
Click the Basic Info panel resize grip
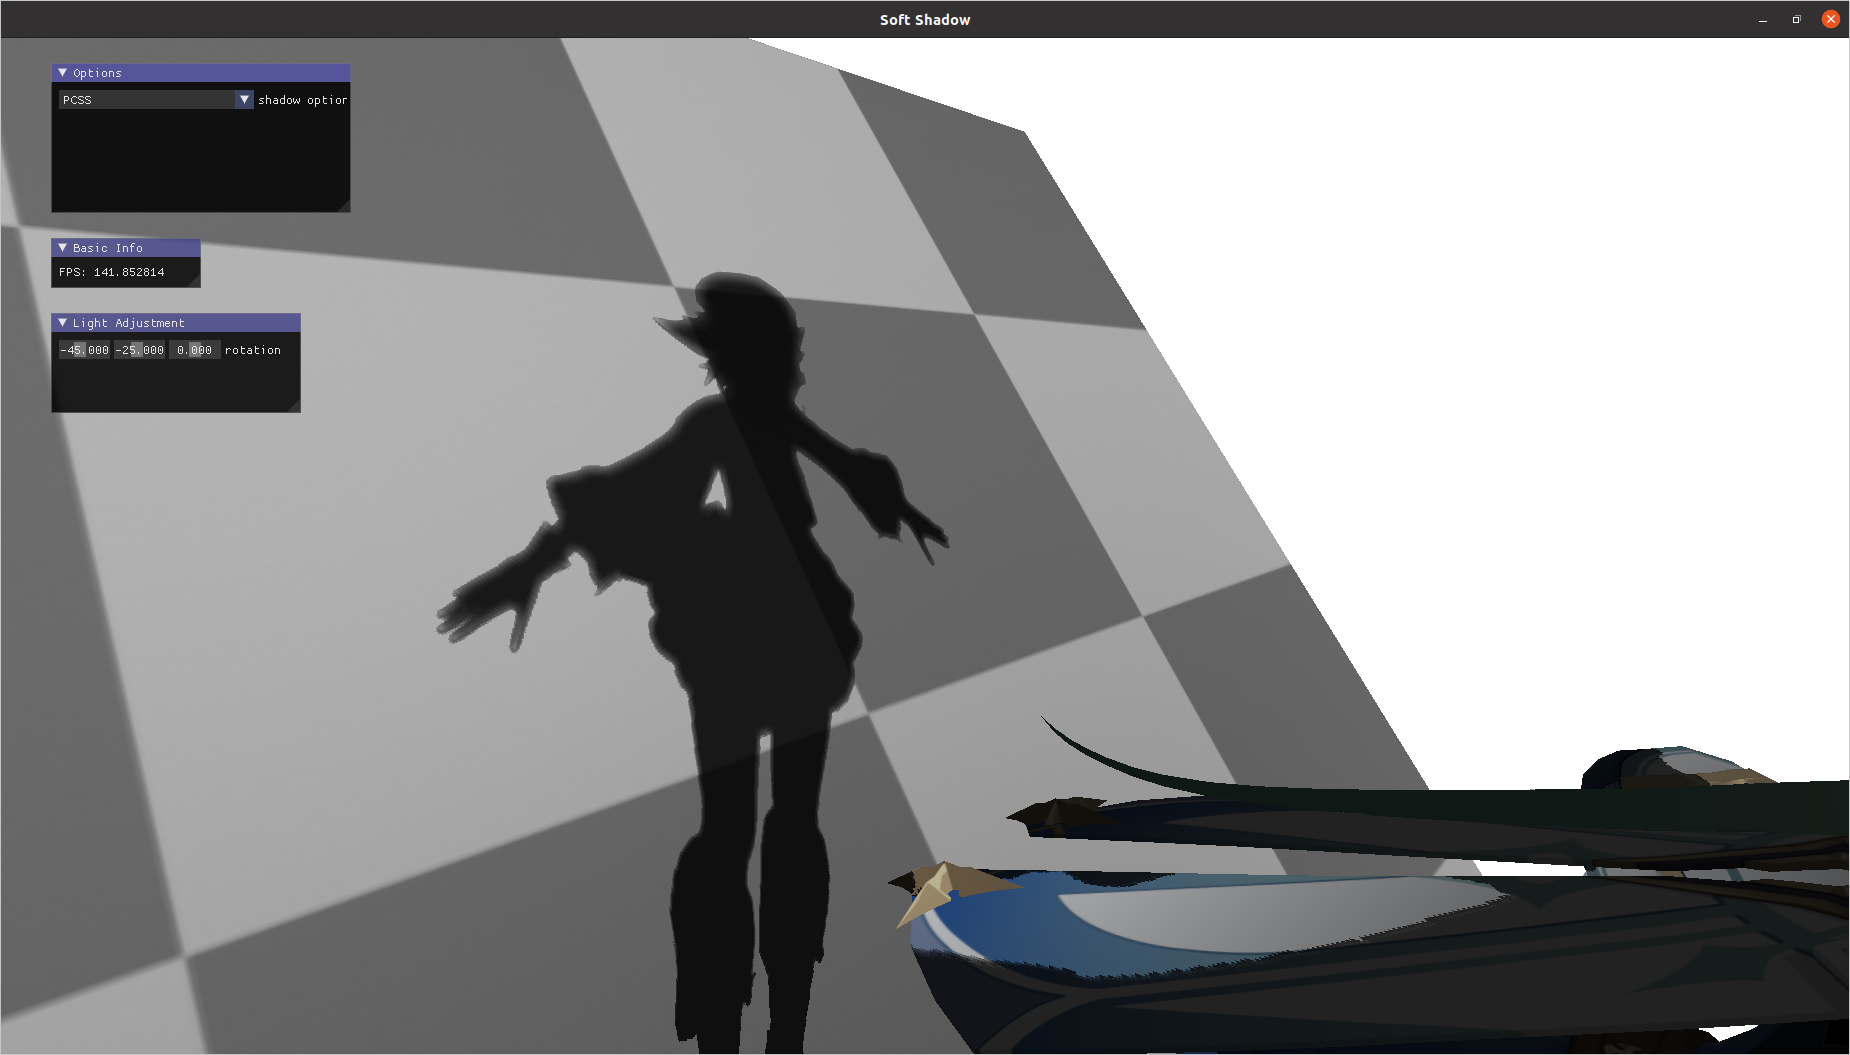tap(193, 280)
